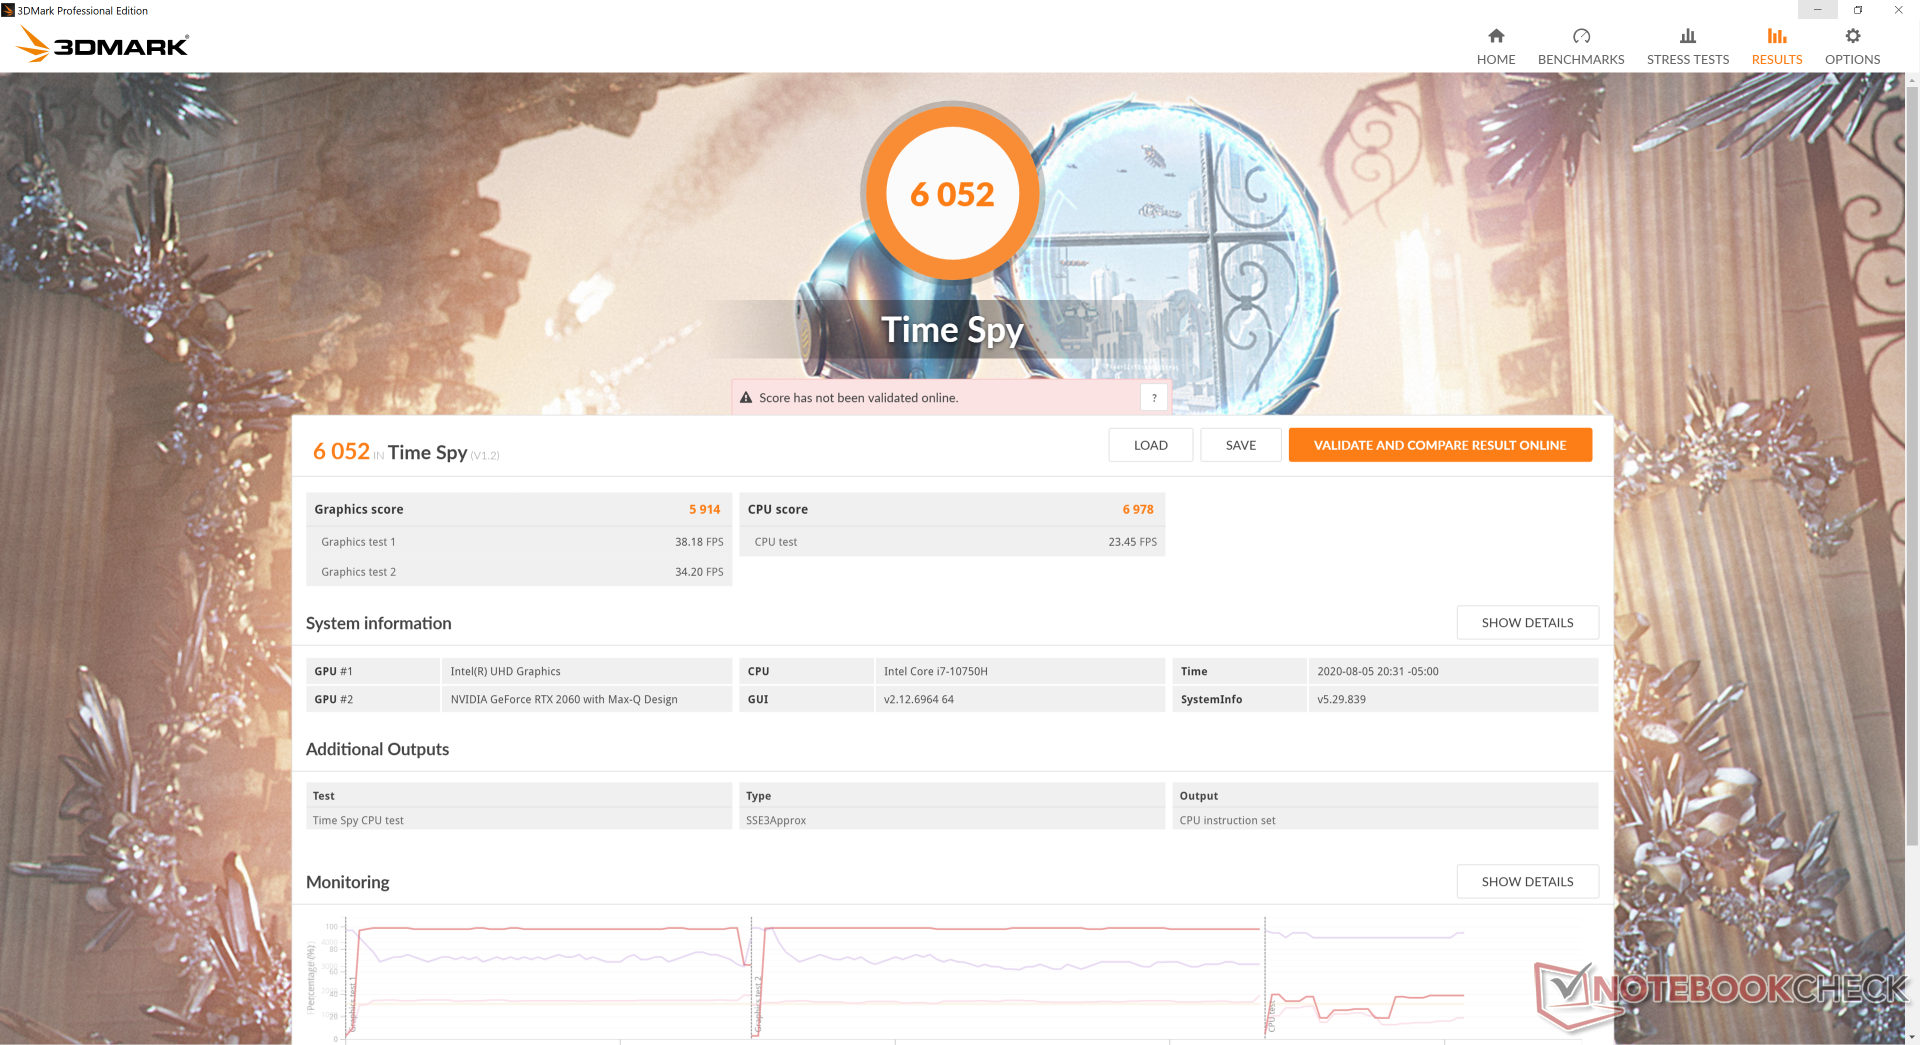Show details for System information

1527,623
